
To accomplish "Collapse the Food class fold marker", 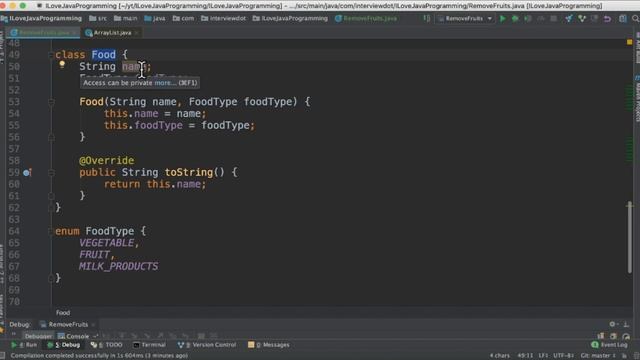I will 51,55.
